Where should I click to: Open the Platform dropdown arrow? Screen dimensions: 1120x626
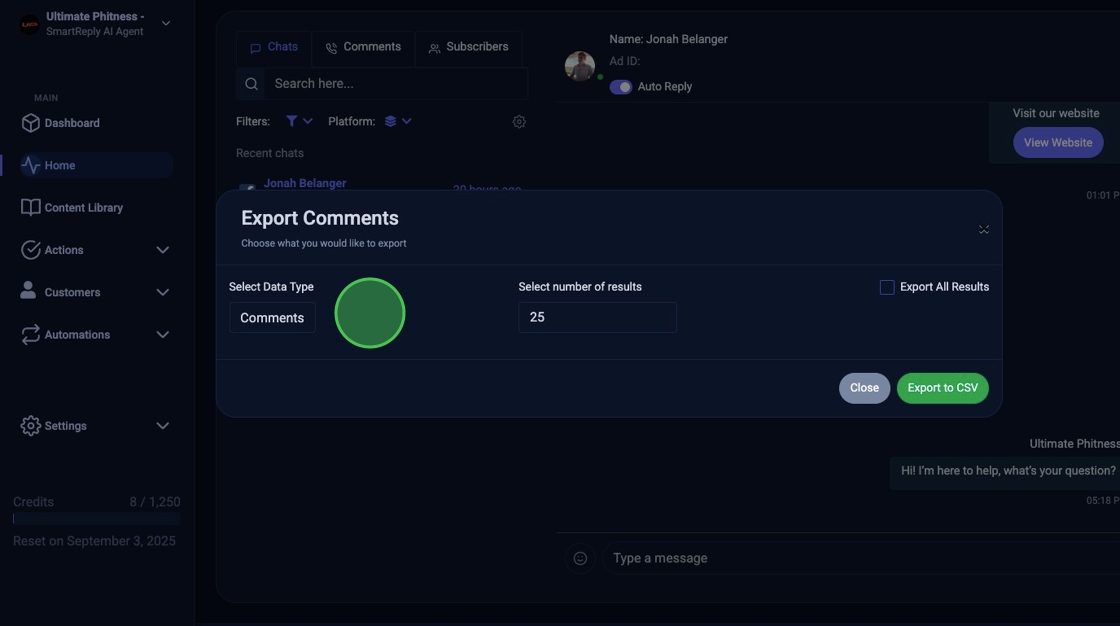[406, 121]
